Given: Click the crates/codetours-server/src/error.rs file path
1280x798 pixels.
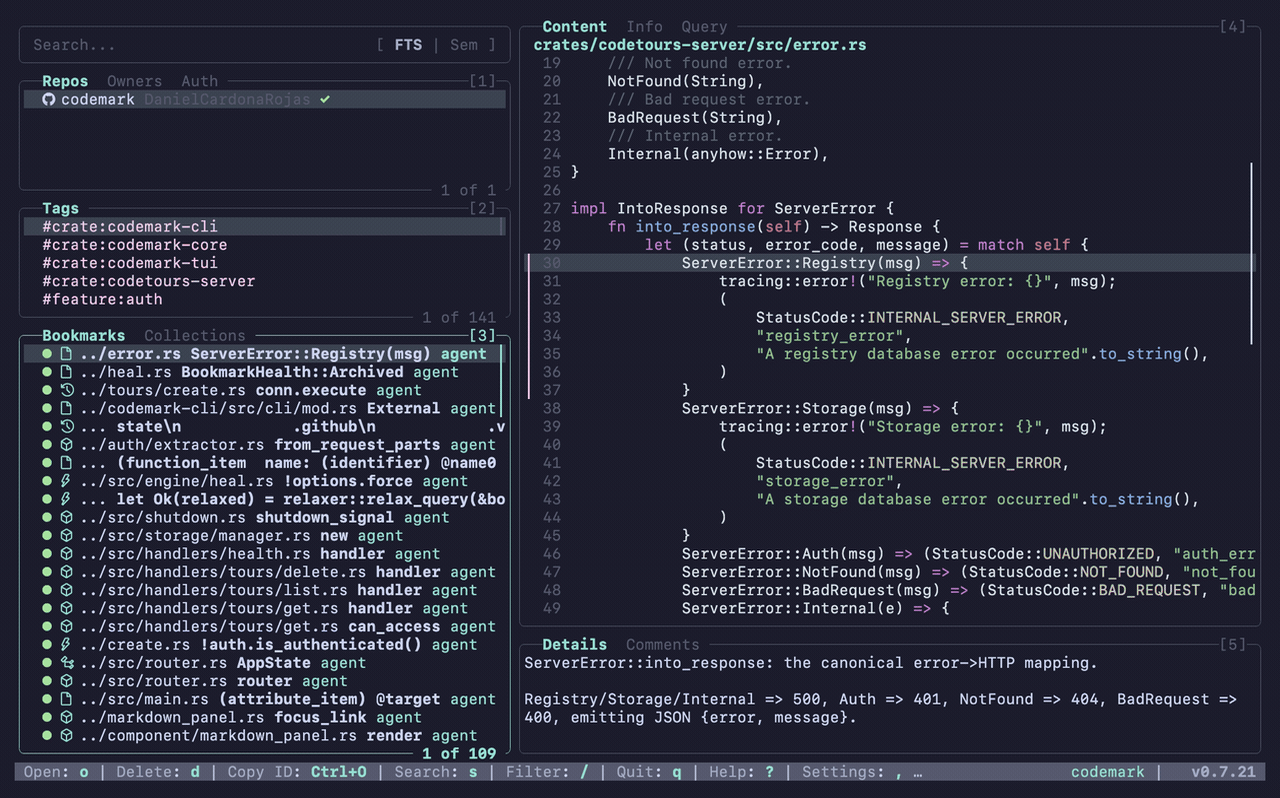Looking at the screenshot, I should [700, 45].
